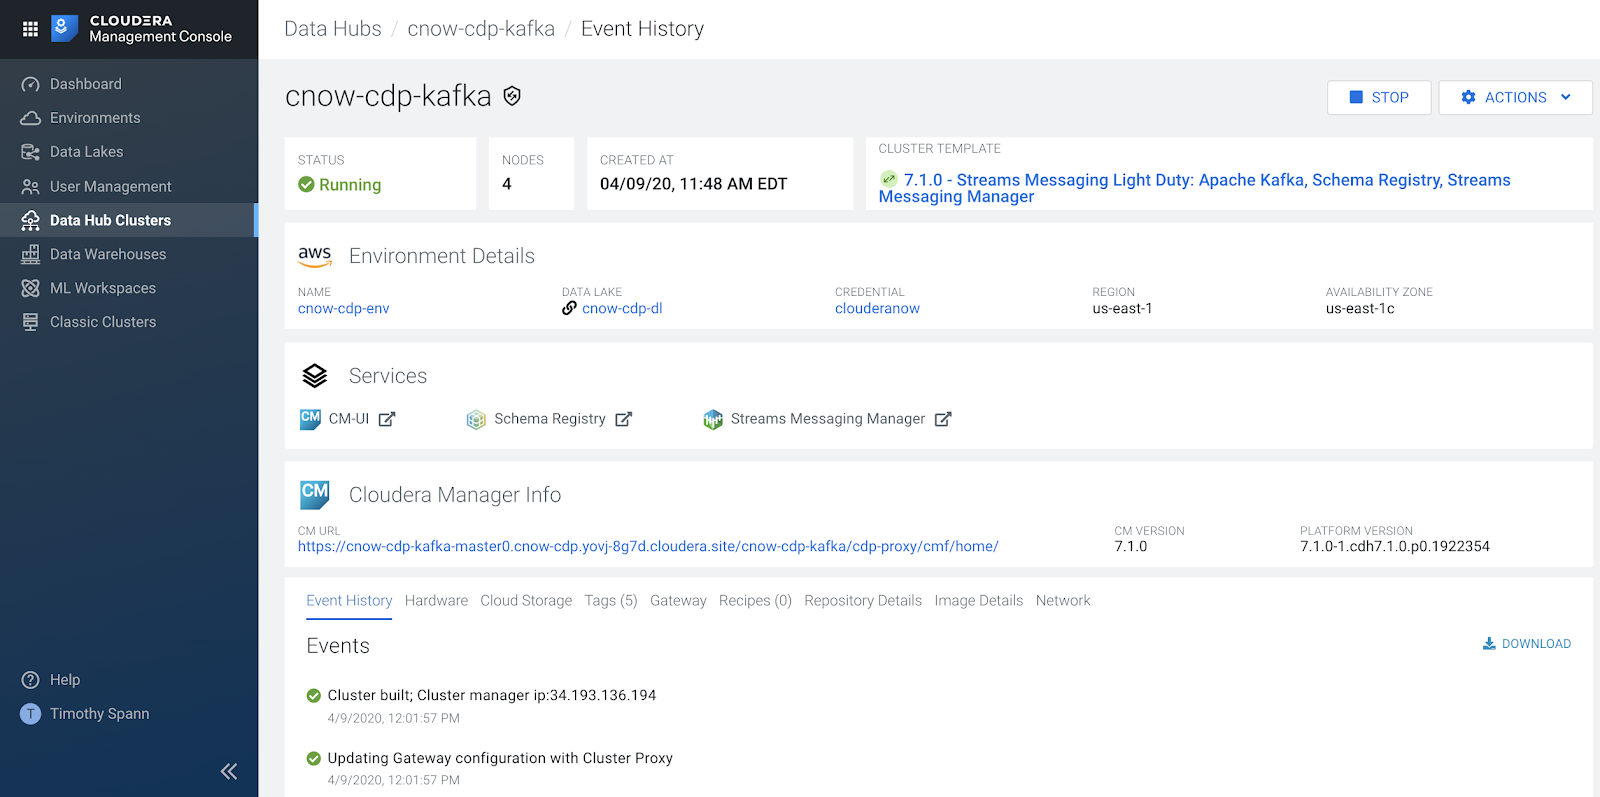Select the Recipes (0) tab
The width and height of the screenshot is (1600, 797).
coord(755,600)
